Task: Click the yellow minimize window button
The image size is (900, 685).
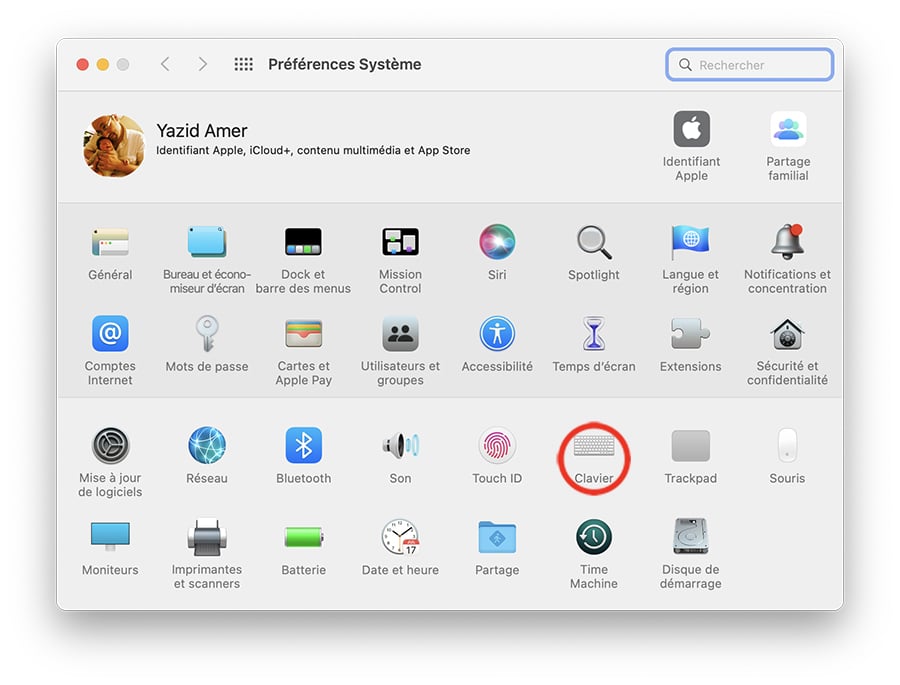Action: 103,64
